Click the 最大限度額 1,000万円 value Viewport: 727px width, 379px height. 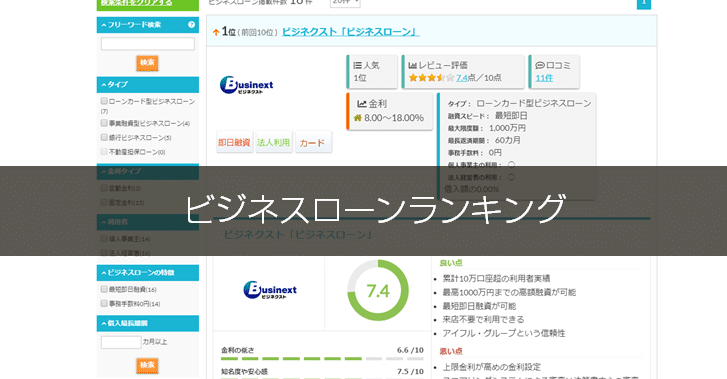[507, 128]
